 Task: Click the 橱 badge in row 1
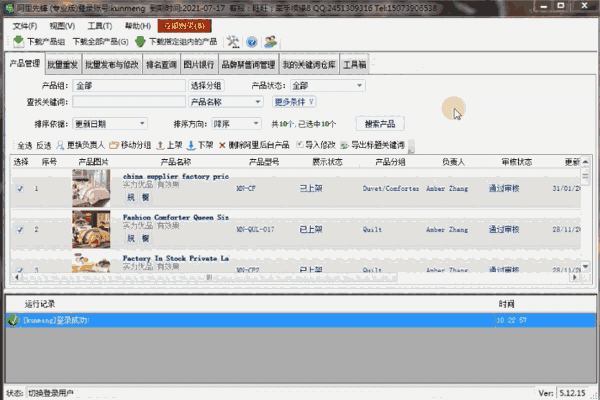pyautogui.click(x=145, y=197)
